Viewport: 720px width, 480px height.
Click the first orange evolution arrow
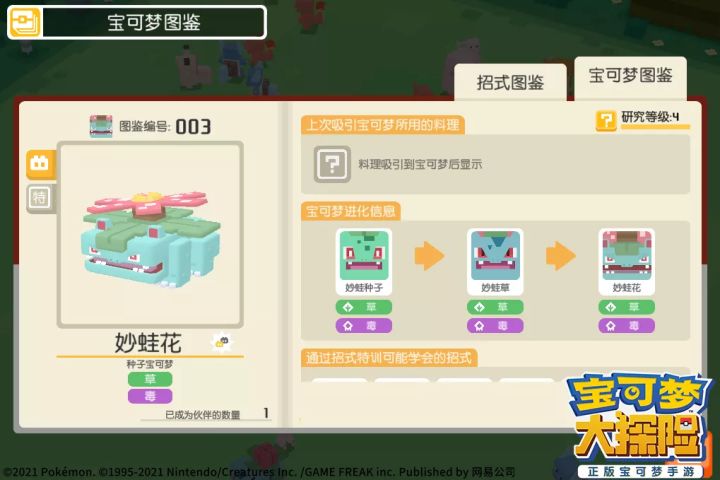(x=429, y=256)
